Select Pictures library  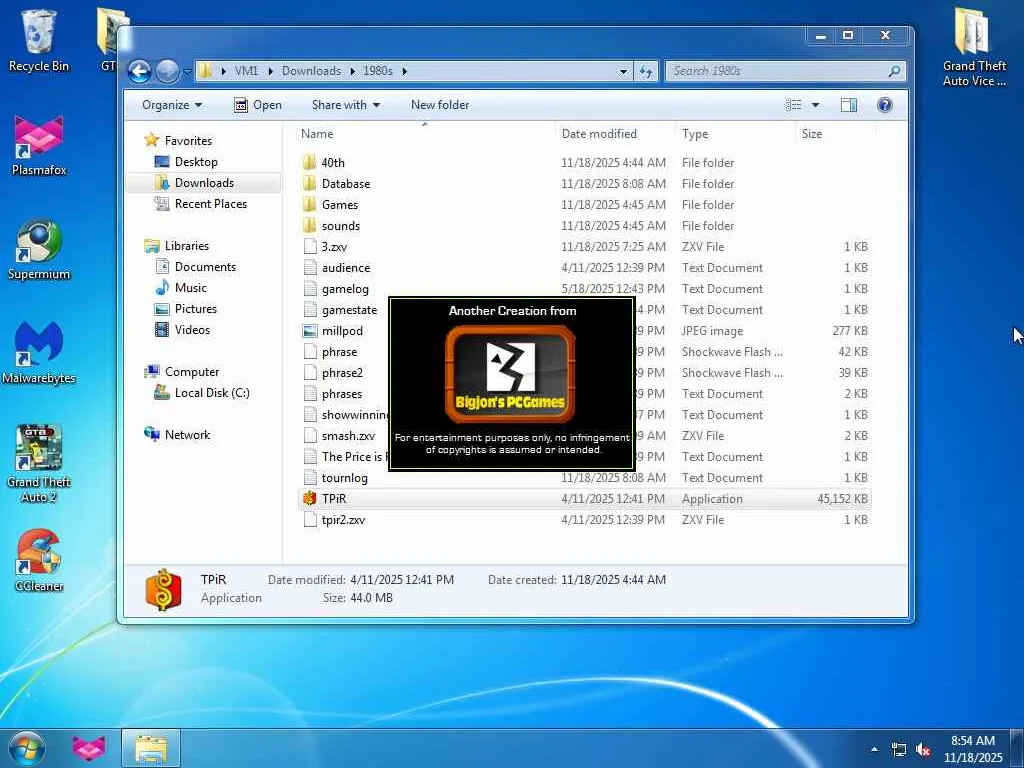195,308
